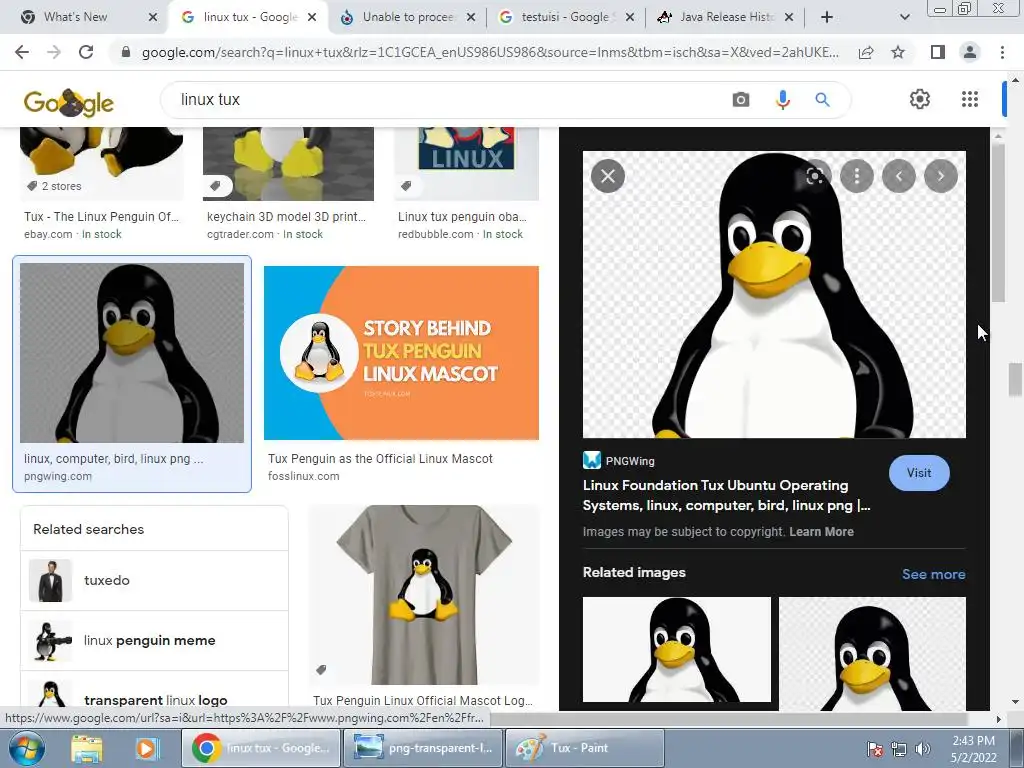Close the image preview panel

point(608,176)
